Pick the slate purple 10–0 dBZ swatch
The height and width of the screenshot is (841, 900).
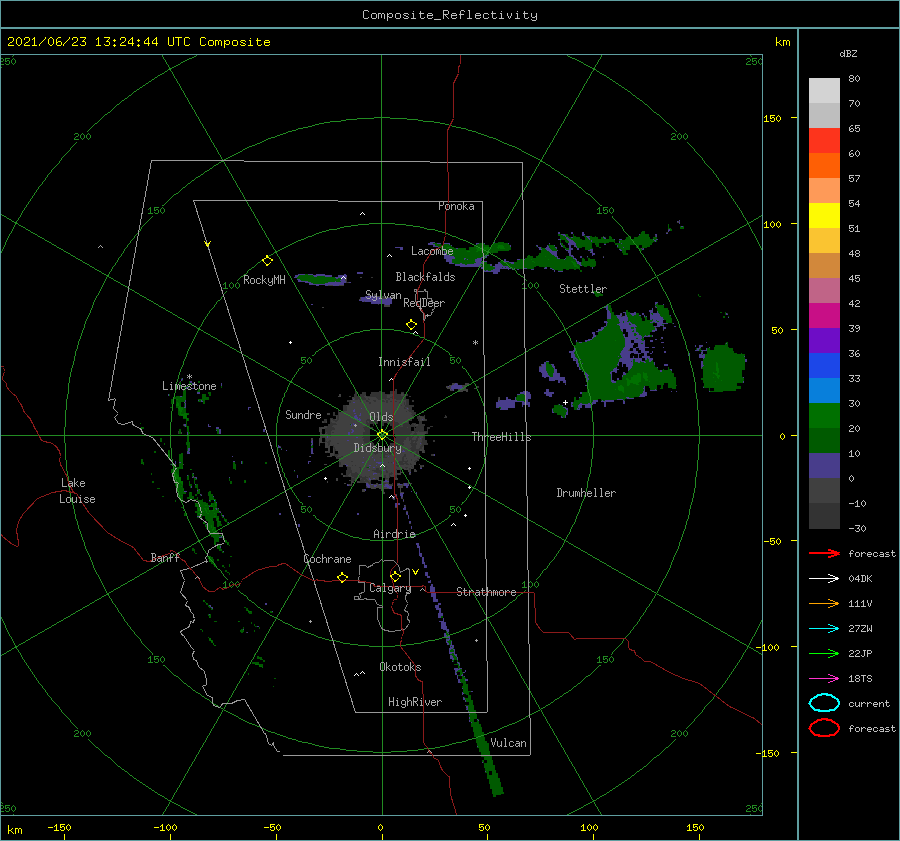[x=824, y=466]
